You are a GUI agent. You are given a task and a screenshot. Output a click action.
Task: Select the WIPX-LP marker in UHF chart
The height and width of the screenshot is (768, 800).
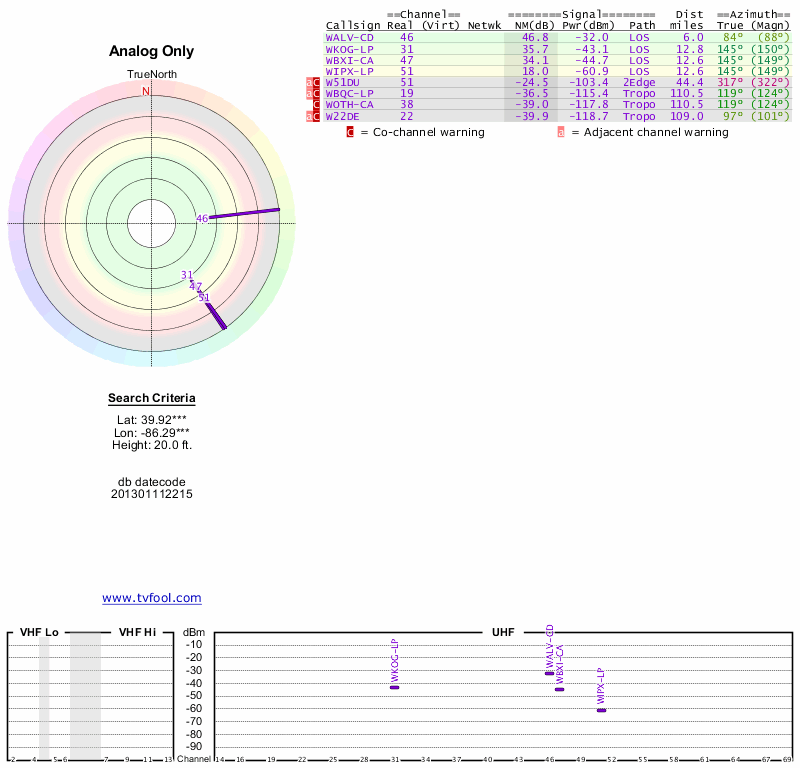point(602,710)
